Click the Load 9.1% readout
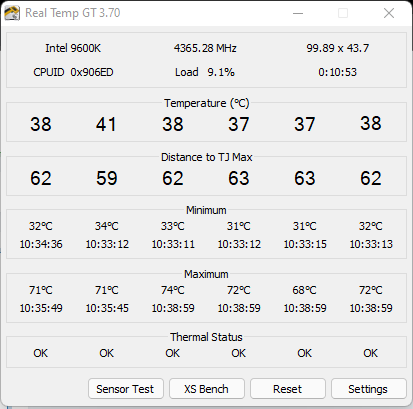The image size is (413, 409). (x=205, y=72)
